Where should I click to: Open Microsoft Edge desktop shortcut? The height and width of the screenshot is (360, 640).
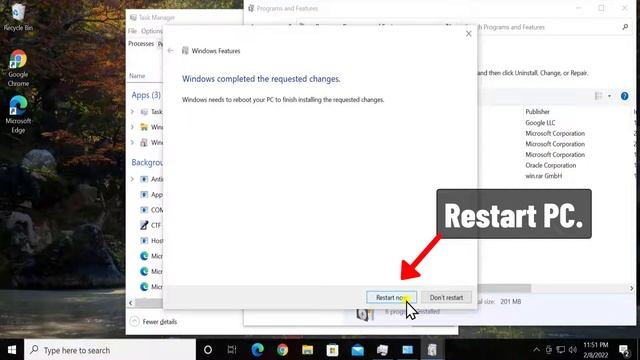pyautogui.click(x=18, y=115)
